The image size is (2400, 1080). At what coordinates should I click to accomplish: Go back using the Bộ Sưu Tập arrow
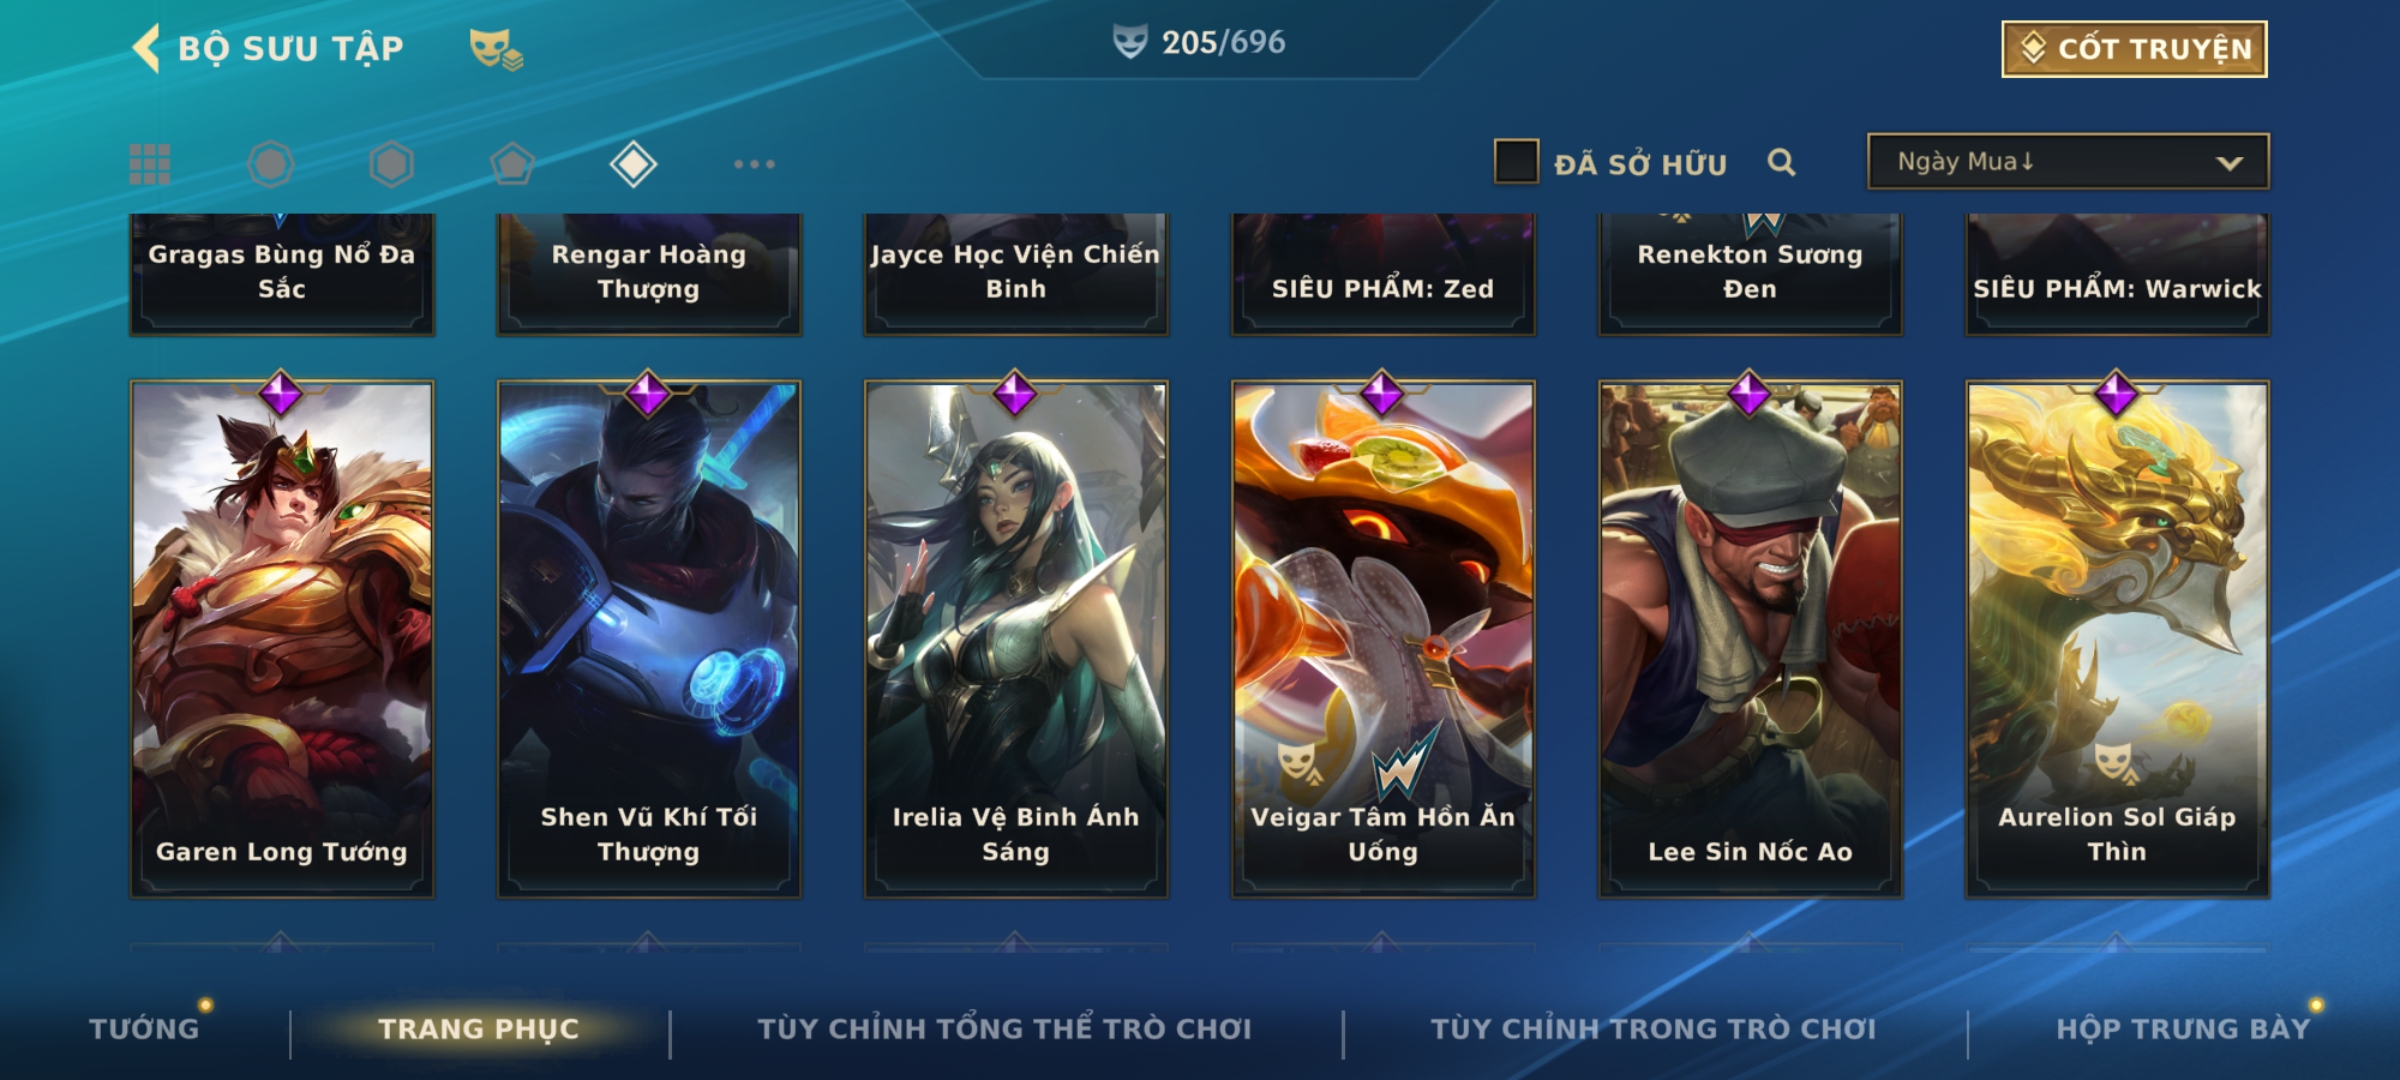pyautogui.click(x=147, y=48)
